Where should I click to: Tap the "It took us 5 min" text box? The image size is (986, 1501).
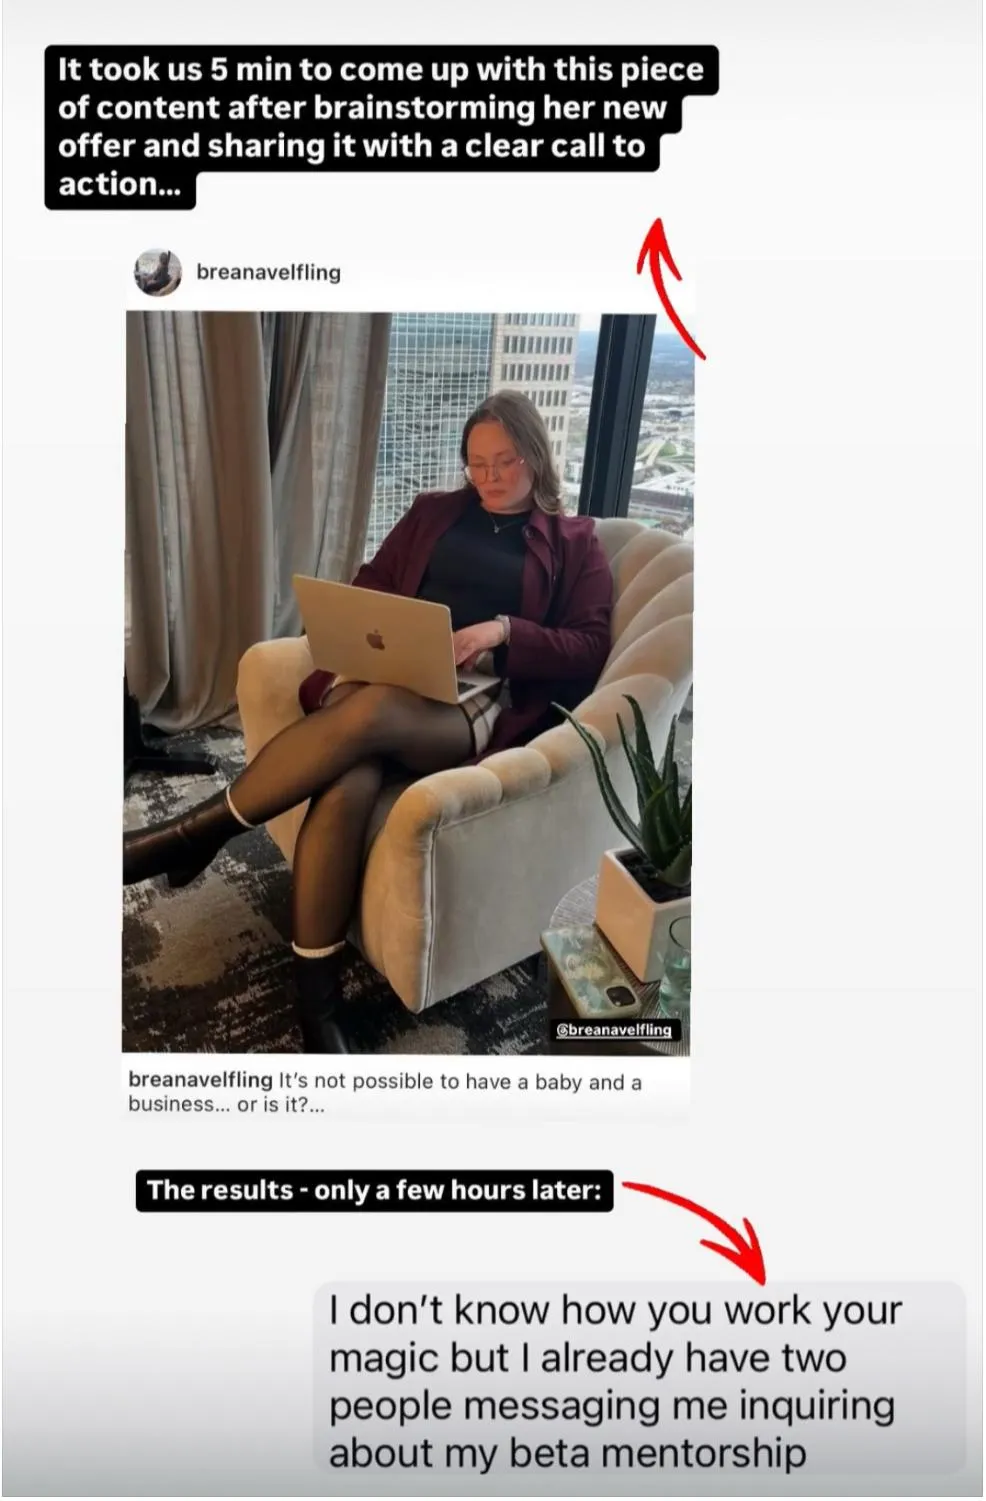[x=380, y=127]
